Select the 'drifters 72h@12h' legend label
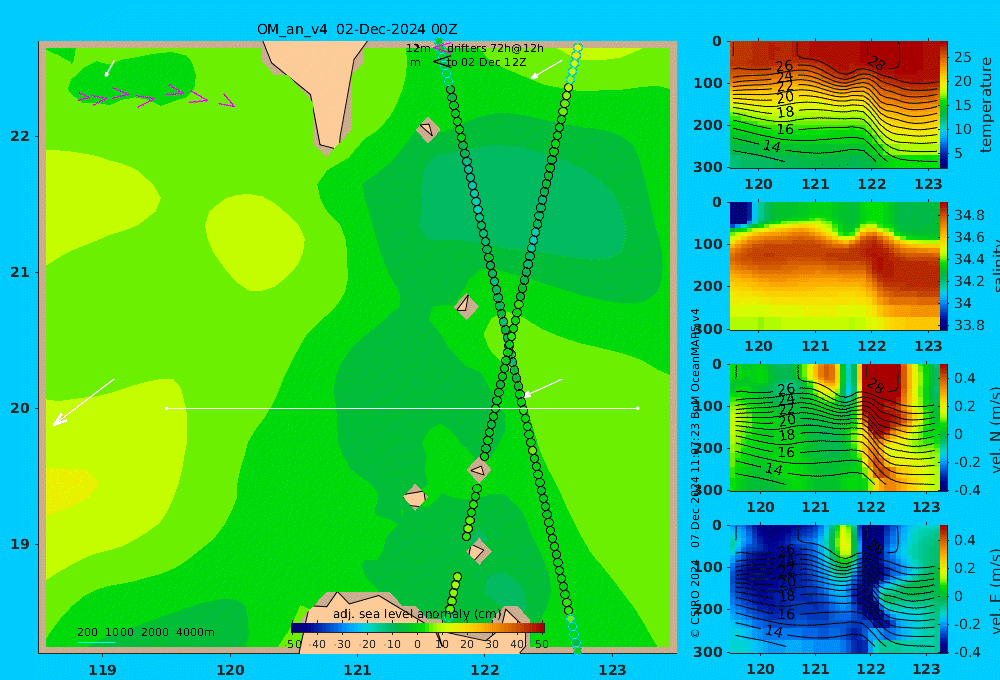The height and width of the screenshot is (680, 1000). (496, 48)
